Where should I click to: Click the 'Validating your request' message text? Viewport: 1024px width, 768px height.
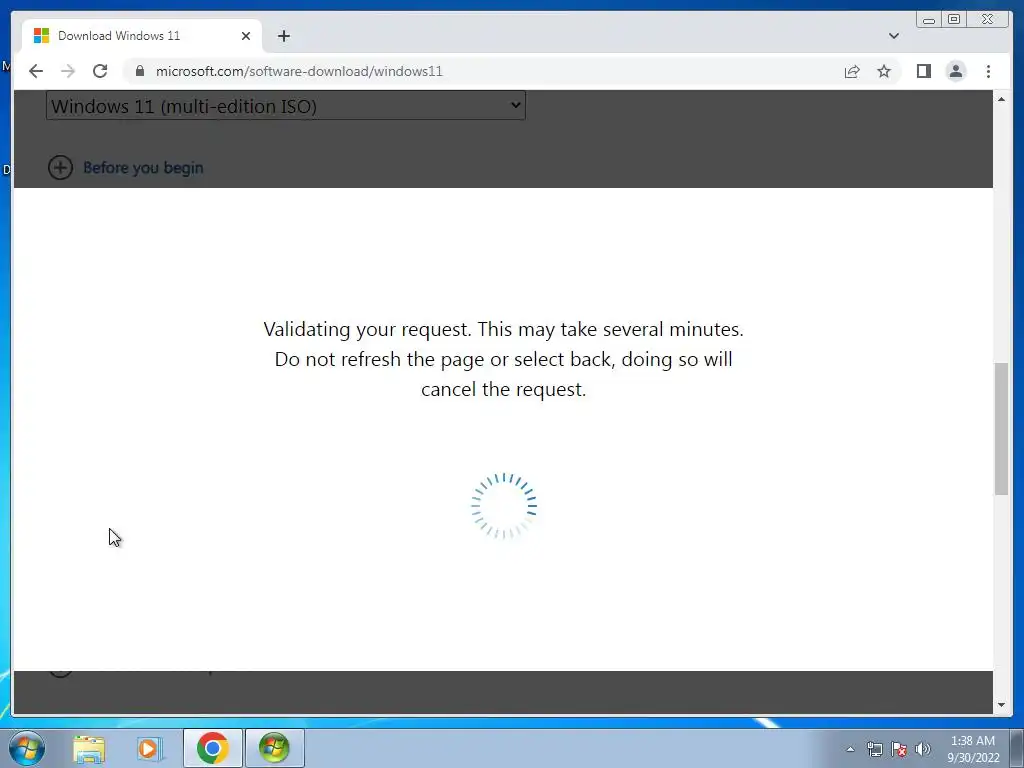tap(504, 359)
